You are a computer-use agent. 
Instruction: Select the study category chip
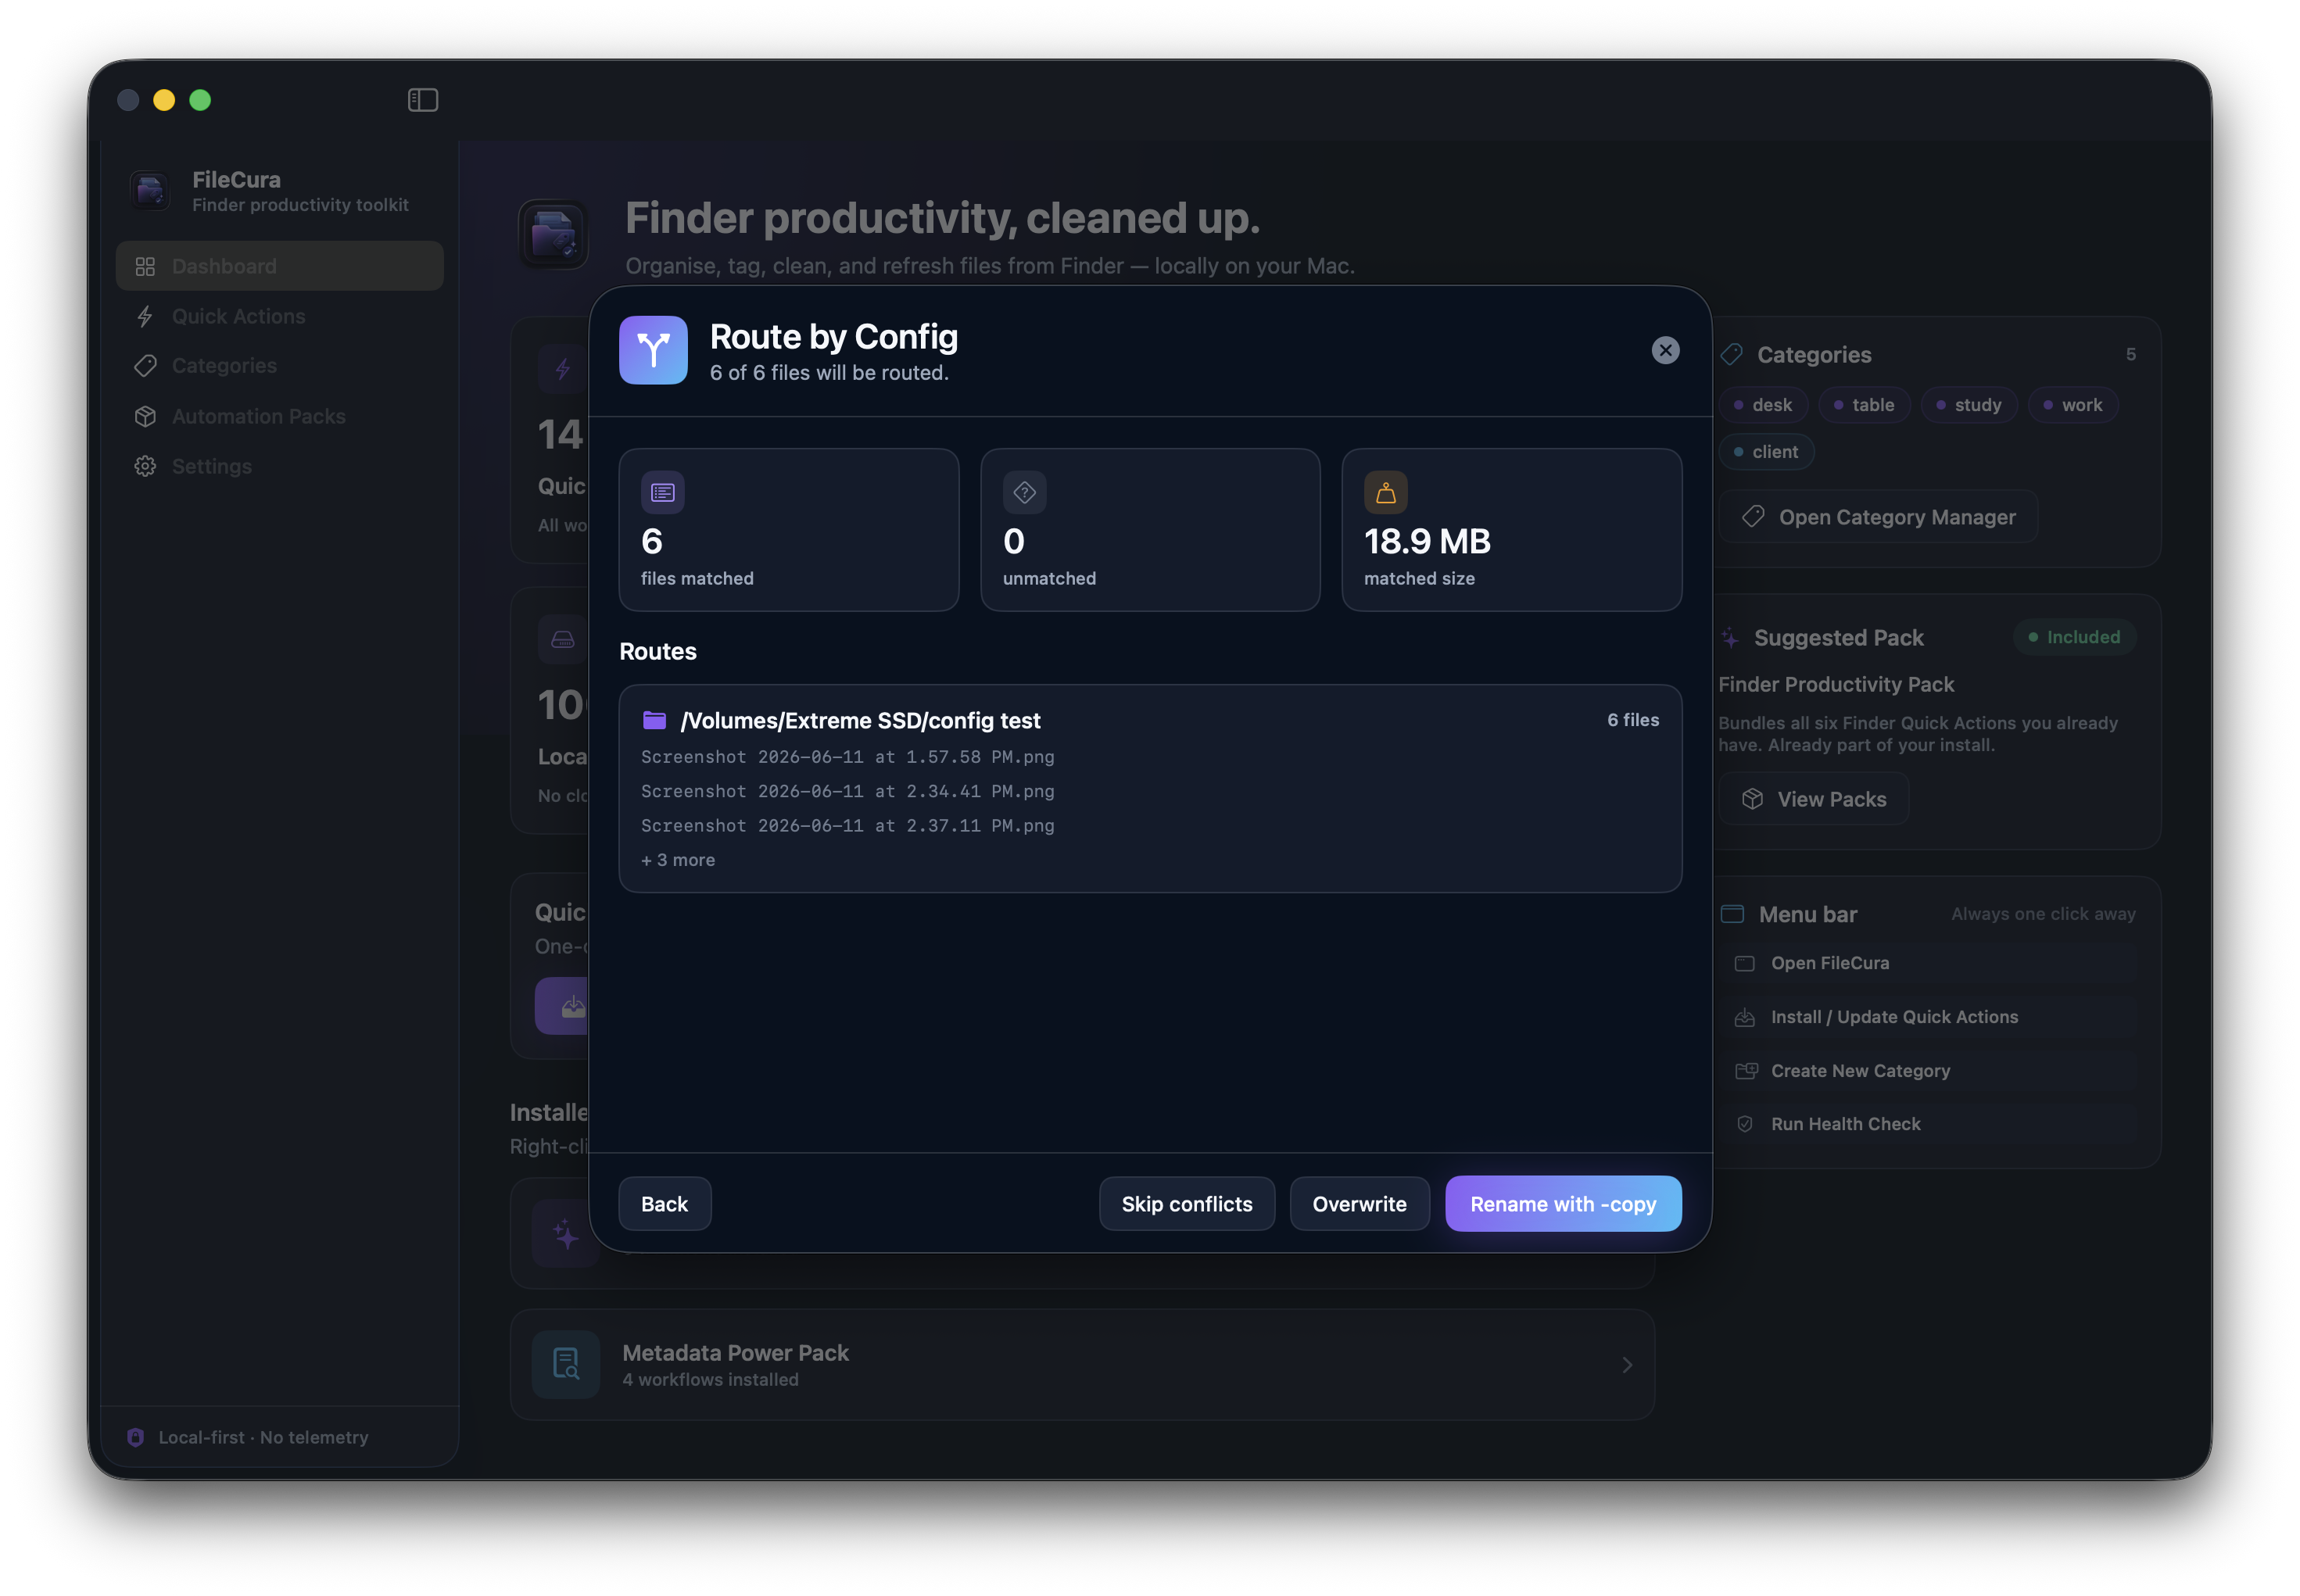[x=1968, y=405]
